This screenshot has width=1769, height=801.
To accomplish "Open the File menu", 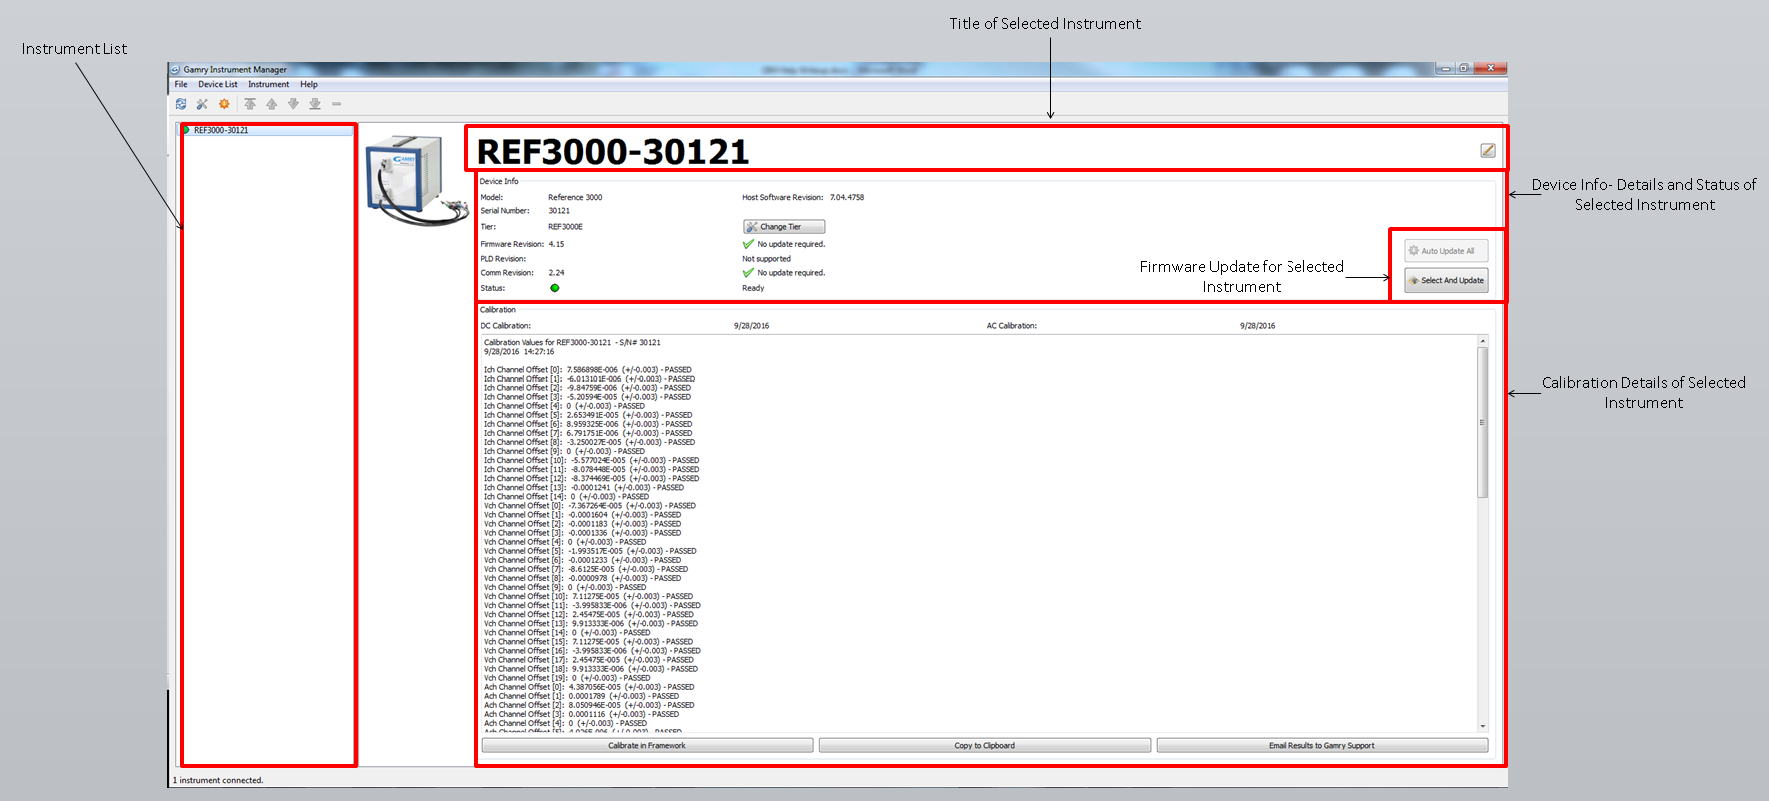I will point(181,85).
